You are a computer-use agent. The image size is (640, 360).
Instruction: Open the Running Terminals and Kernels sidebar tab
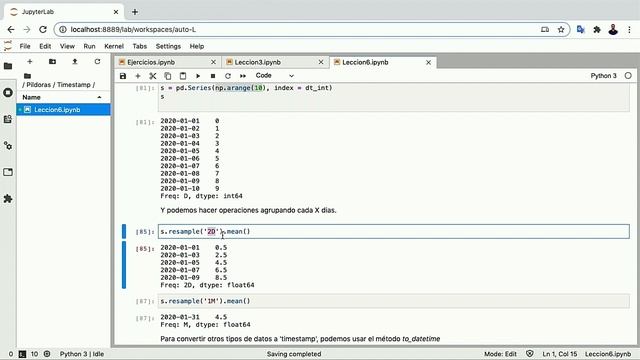[x=8, y=93]
